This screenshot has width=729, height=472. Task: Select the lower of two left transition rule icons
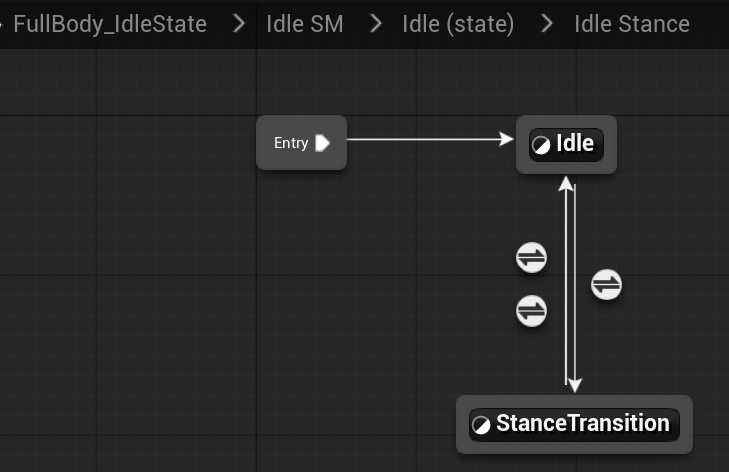coord(531,311)
